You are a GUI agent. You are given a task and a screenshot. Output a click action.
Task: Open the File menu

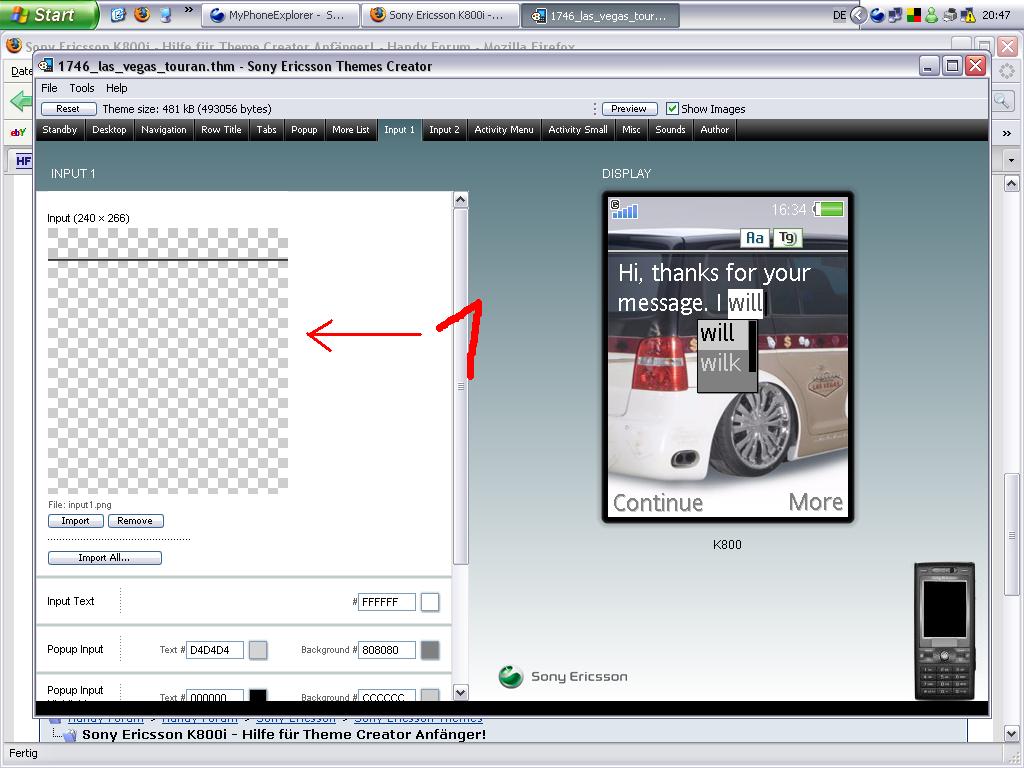49,88
